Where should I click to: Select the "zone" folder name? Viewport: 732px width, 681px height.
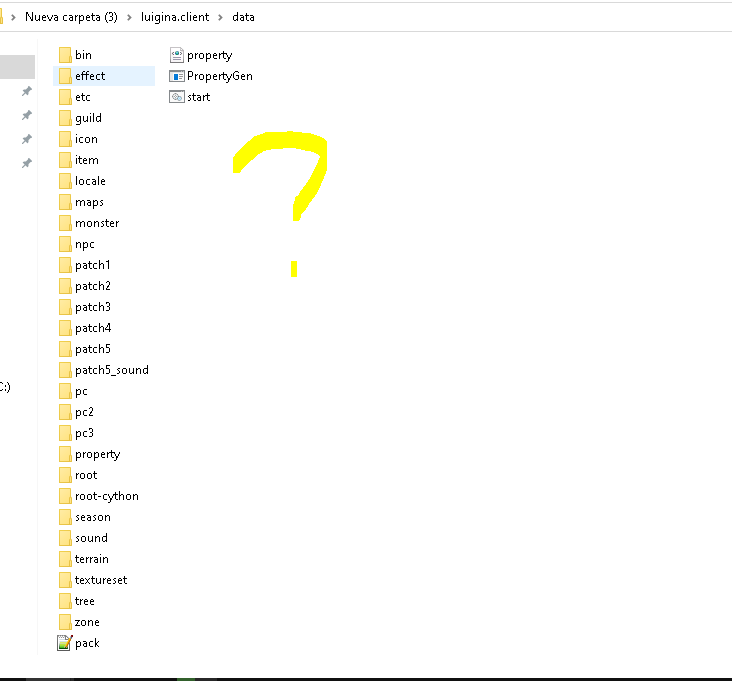(x=87, y=622)
